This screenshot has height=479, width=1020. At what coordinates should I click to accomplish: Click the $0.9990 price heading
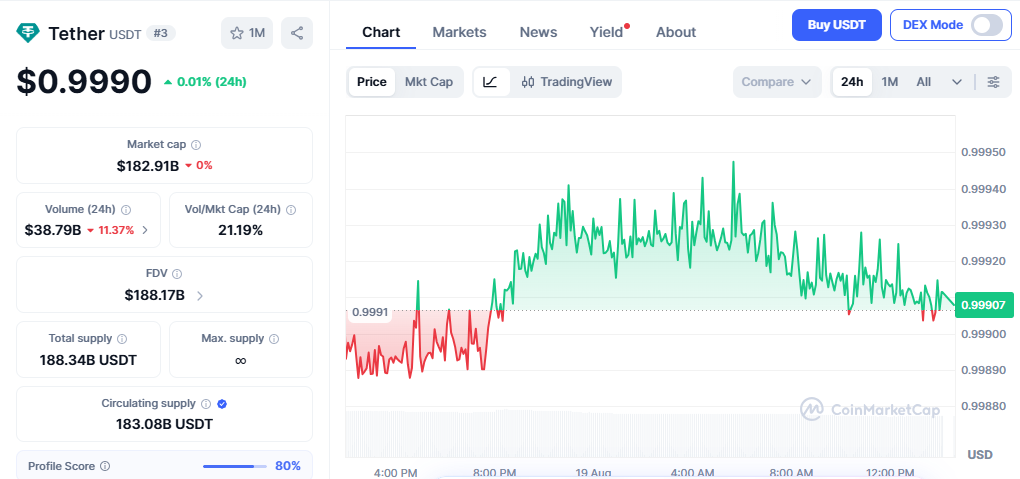tap(85, 81)
